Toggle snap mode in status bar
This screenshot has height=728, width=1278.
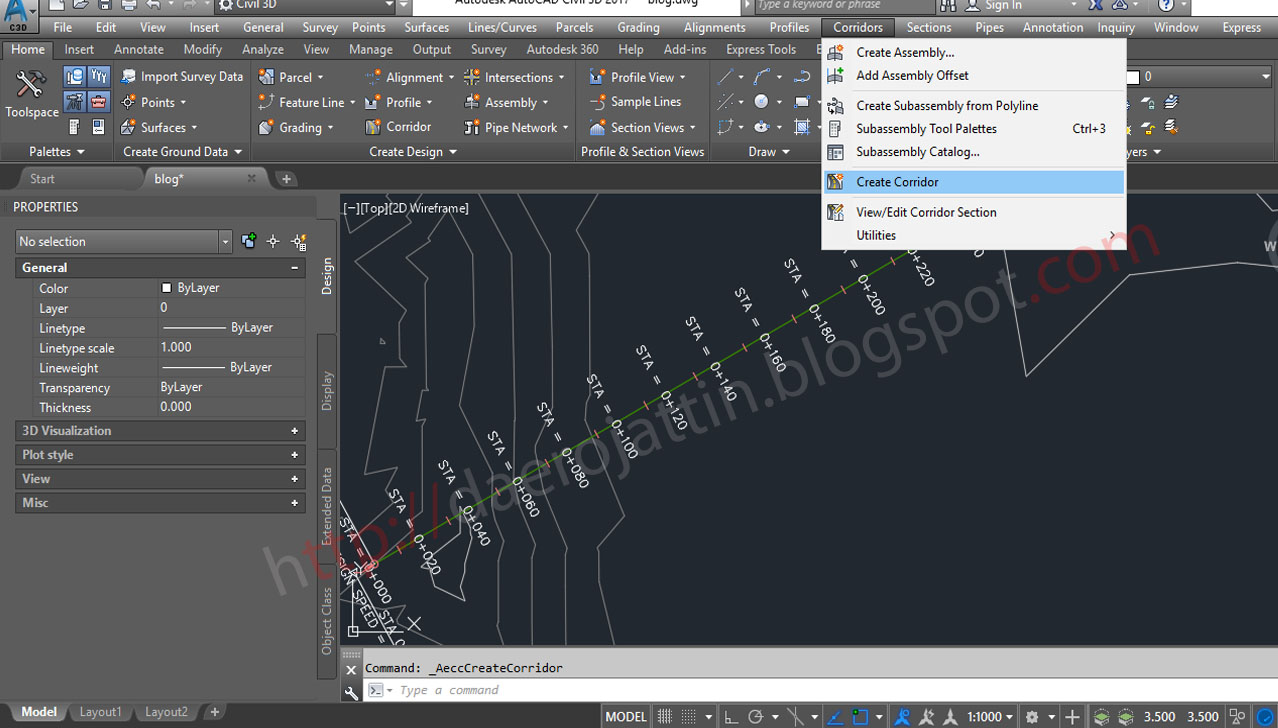click(x=688, y=717)
